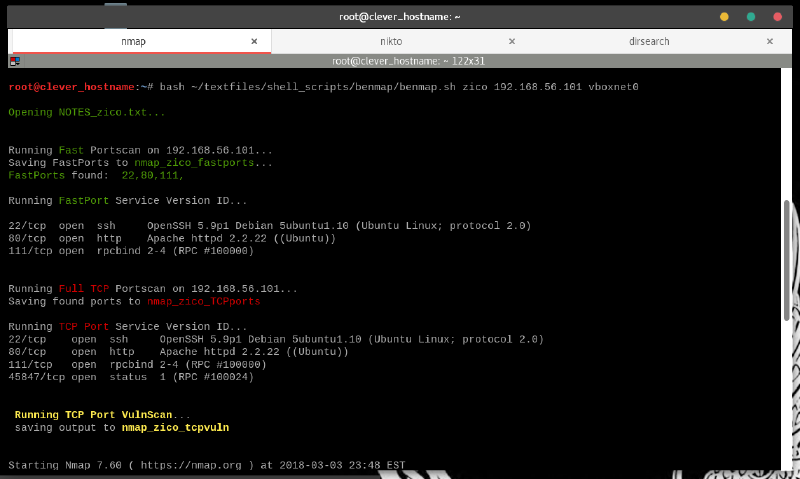Minimize the terminal with the yellow button

point(724,16)
